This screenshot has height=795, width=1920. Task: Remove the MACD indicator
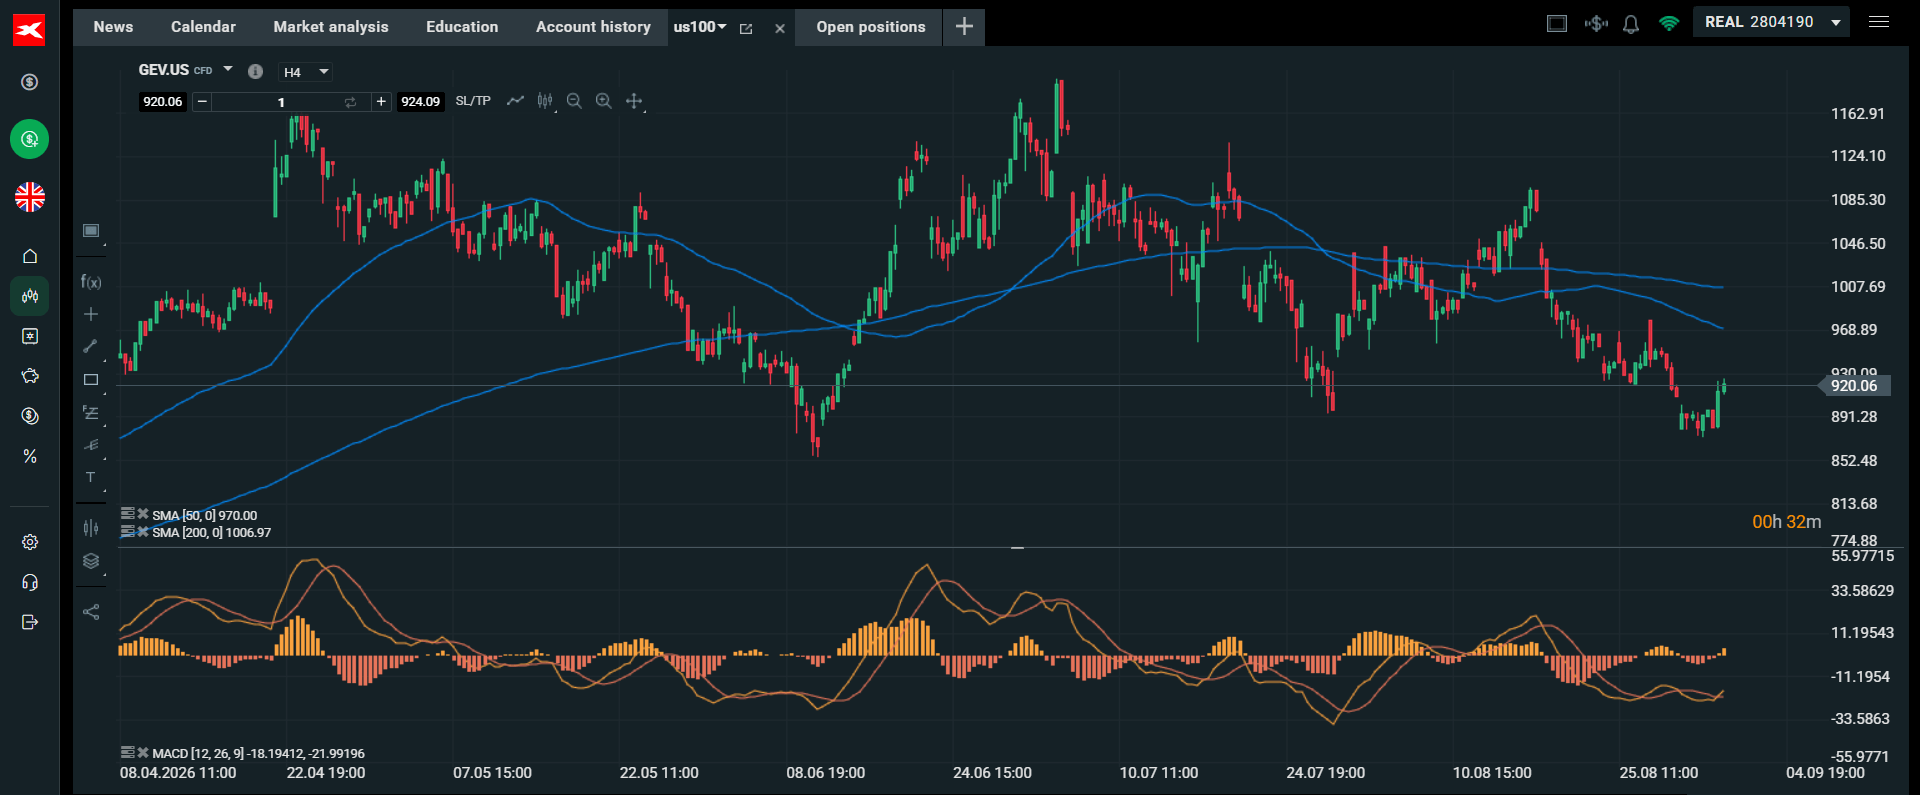(143, 752)
